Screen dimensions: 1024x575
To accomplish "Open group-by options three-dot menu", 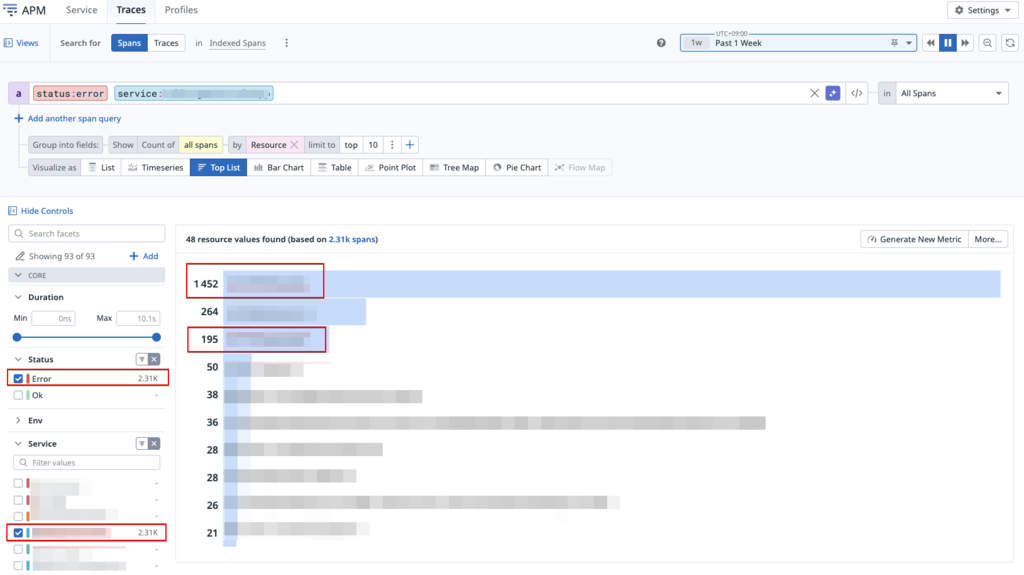I will pyautogui.click(x=392, y=145).
